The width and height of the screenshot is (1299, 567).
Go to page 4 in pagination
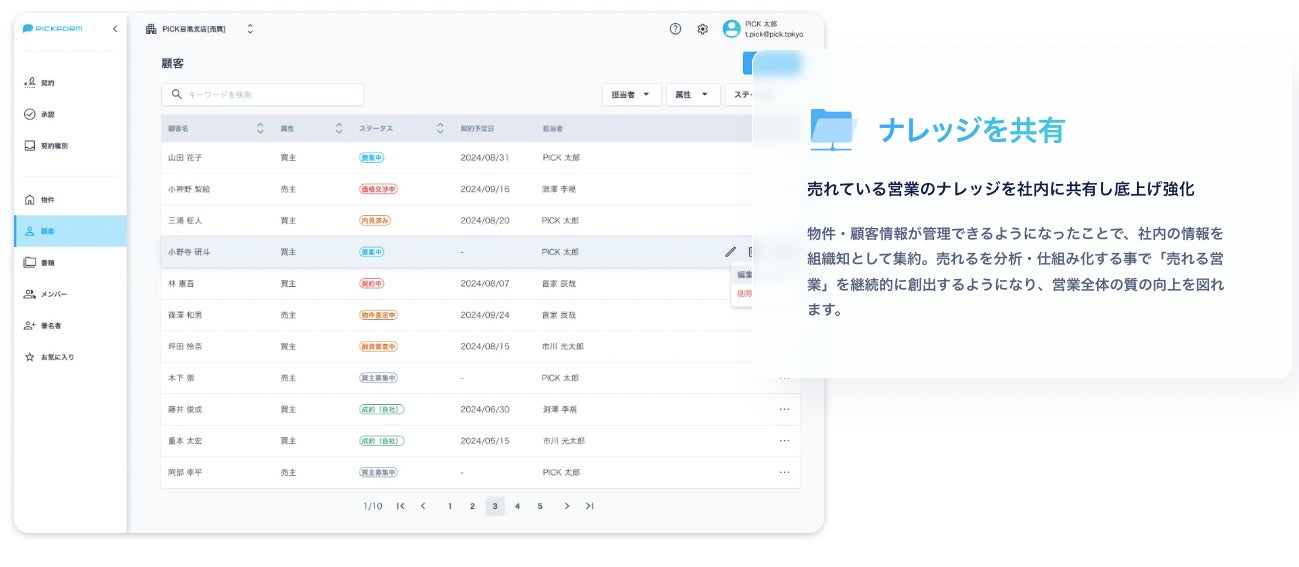[517, 506]
